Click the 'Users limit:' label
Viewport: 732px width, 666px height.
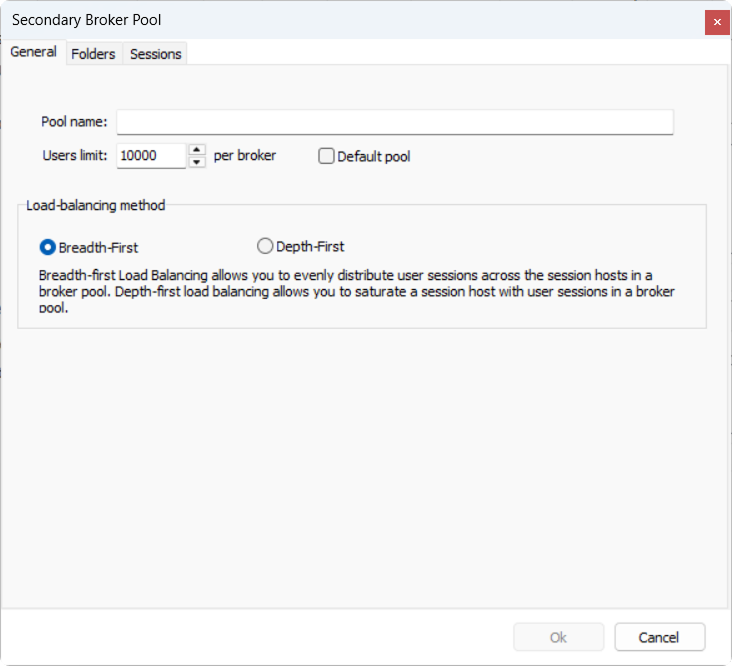(x=75, y=155)
